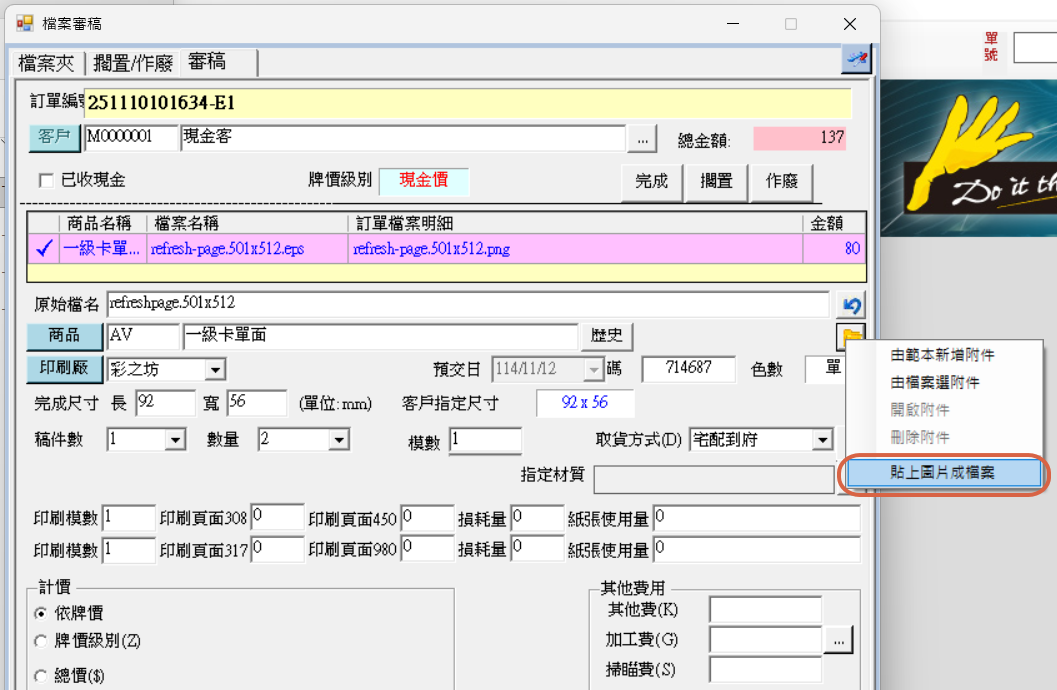Screen dimensions: 1057x690
Task: Select the 依牌價 radio button
Action: point(41,613)
